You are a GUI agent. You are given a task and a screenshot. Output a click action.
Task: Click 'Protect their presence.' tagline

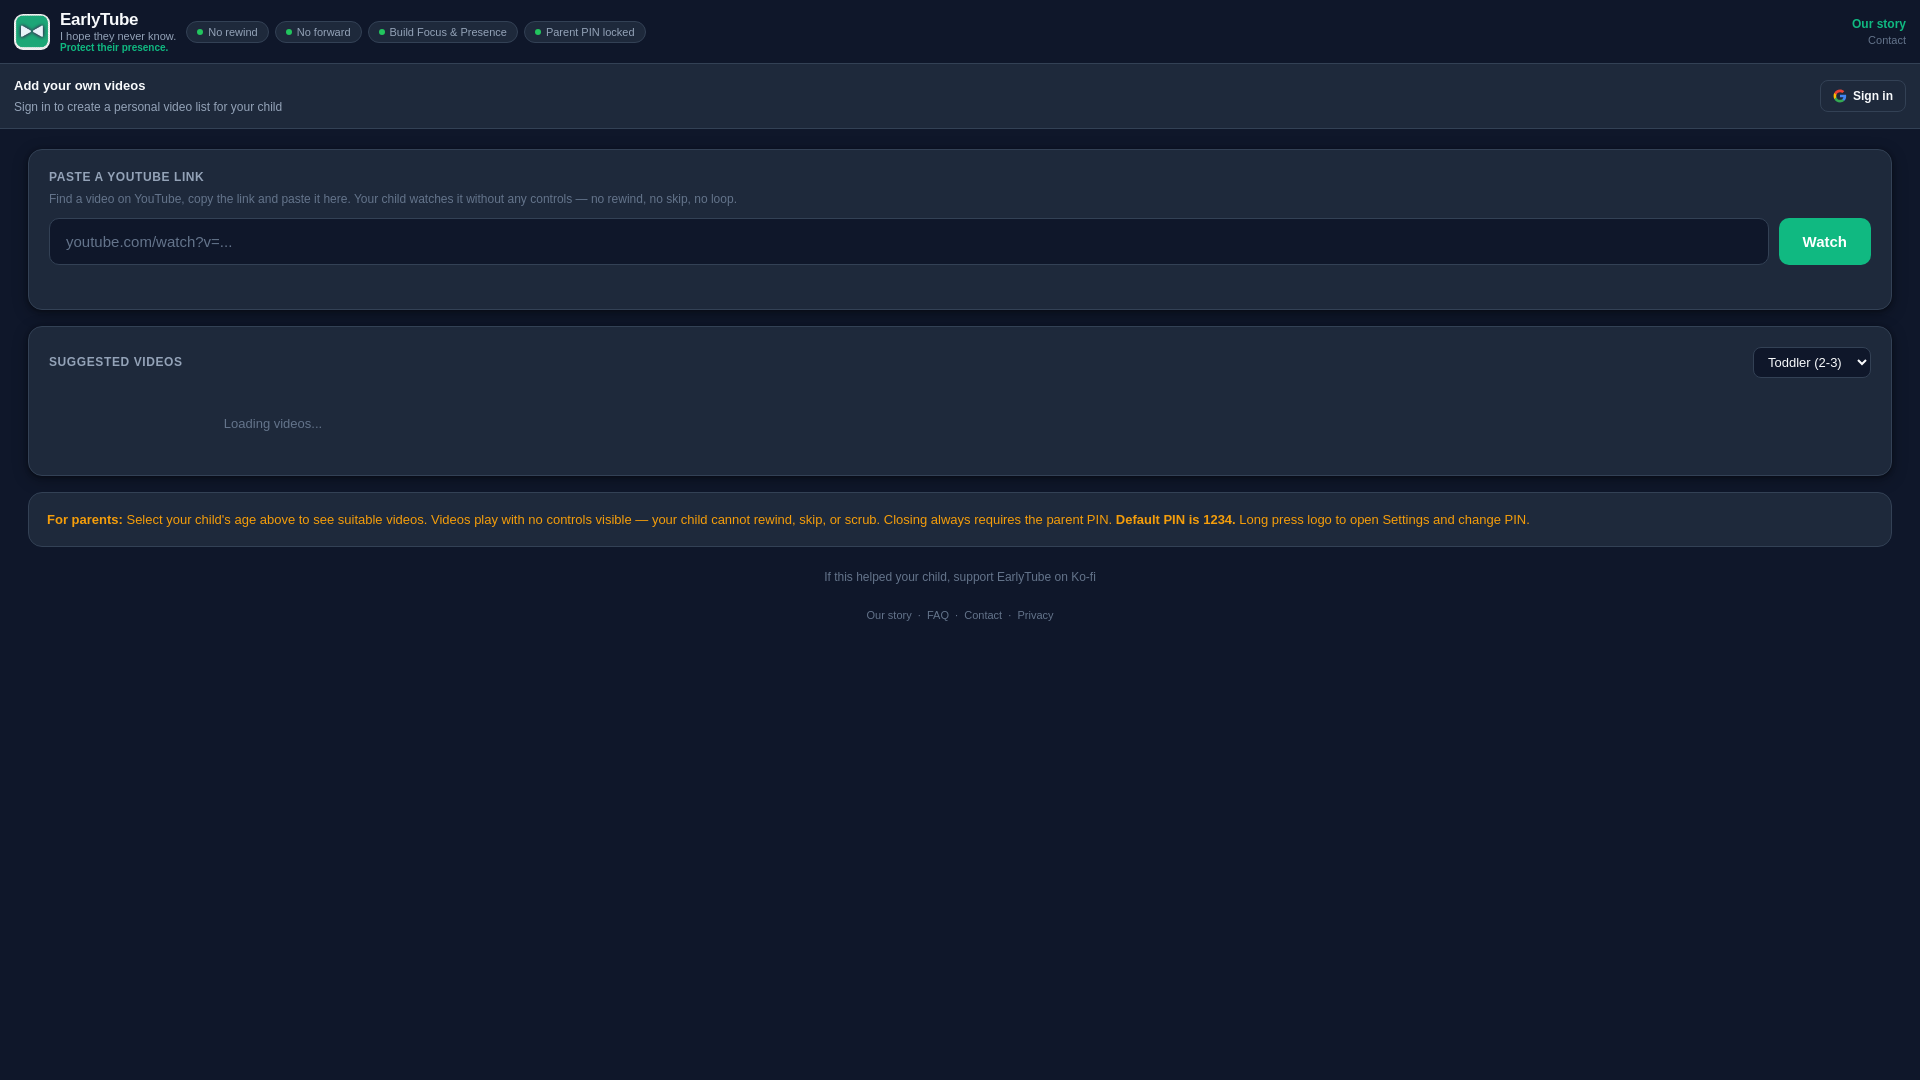tap(114, 48)
